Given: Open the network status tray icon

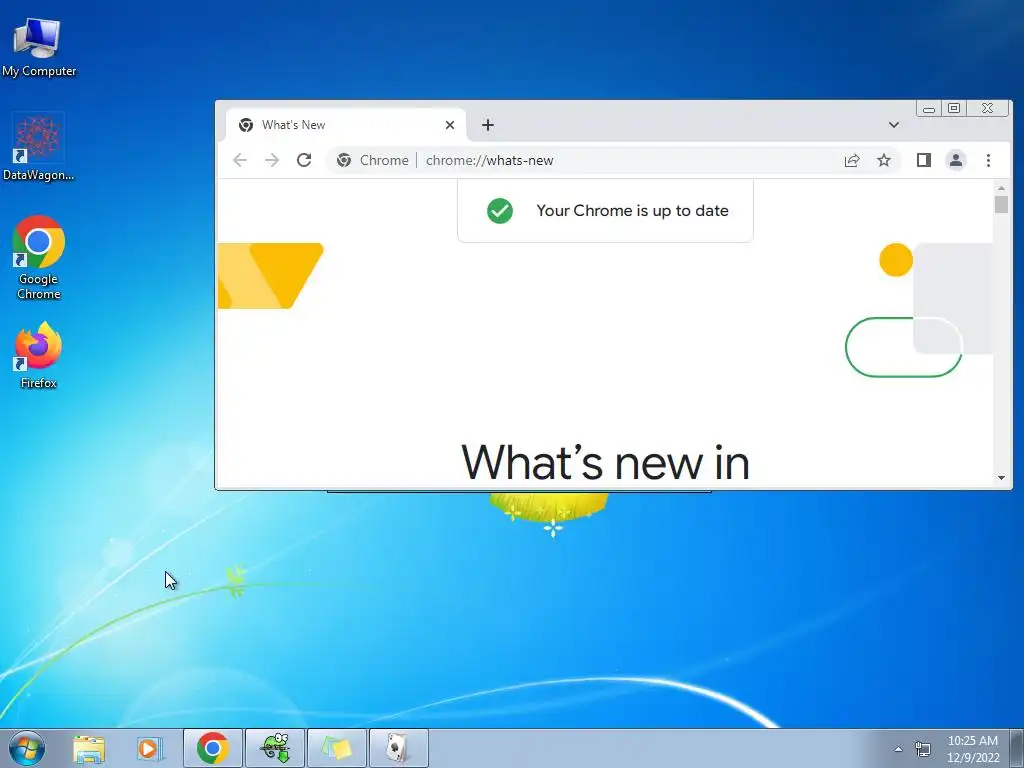Looking at the screenshot, I should point(923,748).
